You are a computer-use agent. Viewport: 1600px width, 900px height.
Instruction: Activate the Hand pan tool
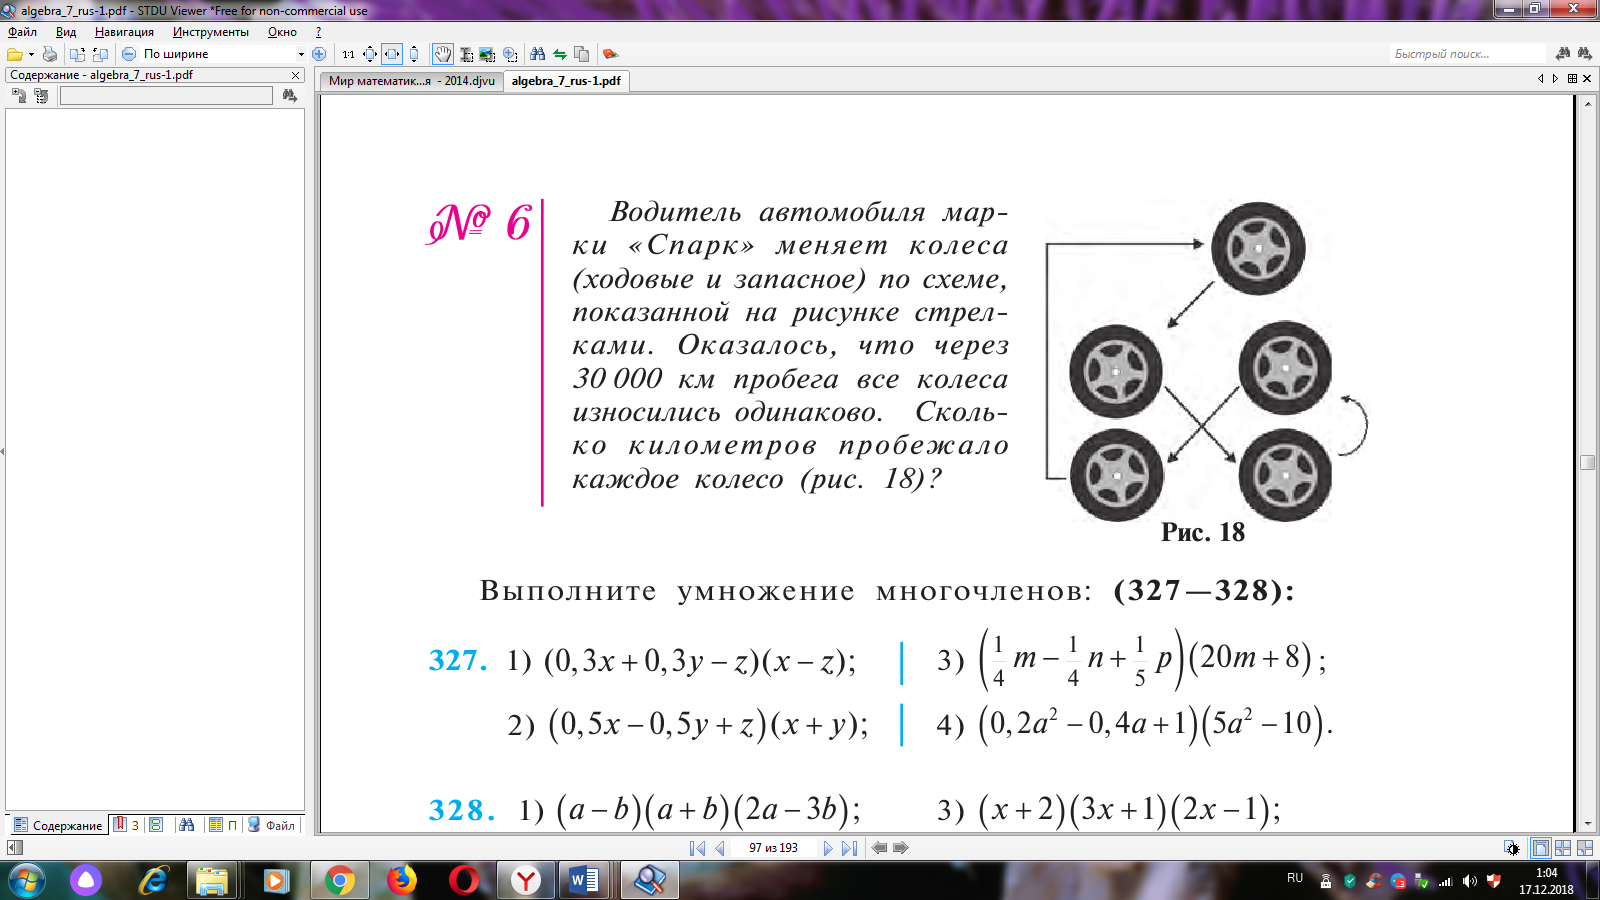(442, 54)
